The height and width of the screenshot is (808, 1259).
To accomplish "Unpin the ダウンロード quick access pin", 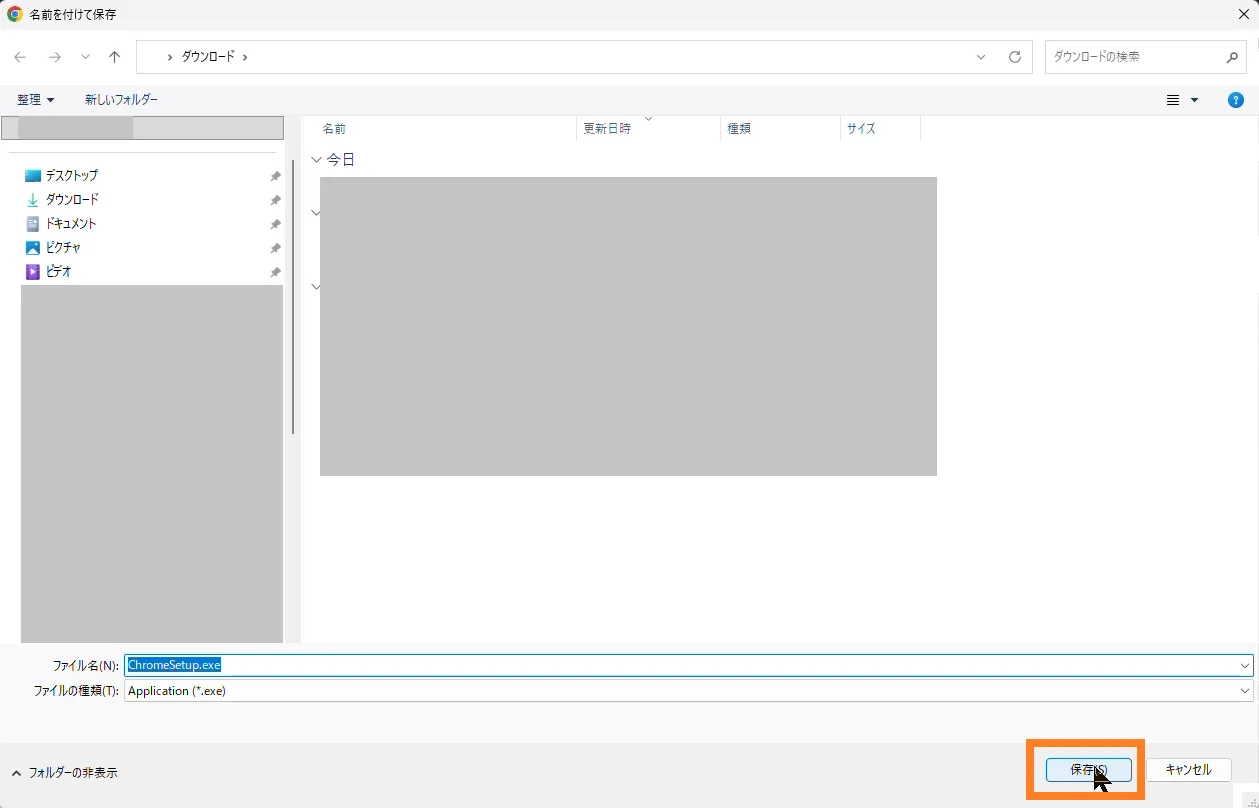I will tap(275, 200).
